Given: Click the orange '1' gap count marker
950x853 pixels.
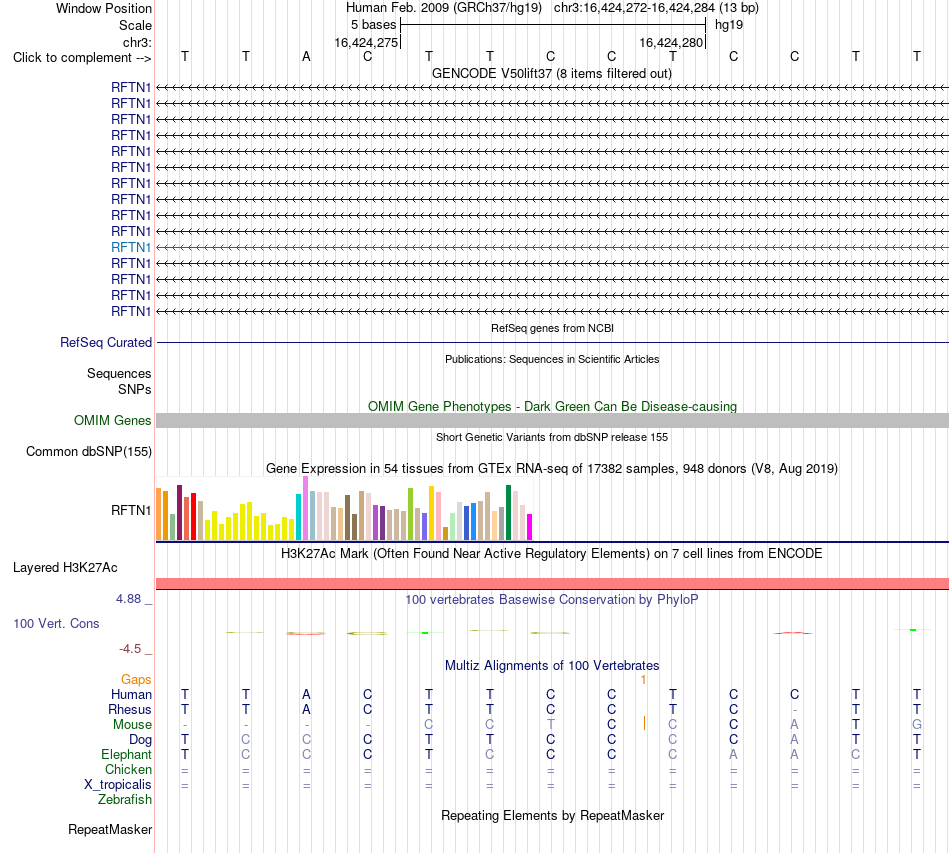Looking at the screenshot, I should click(643, 680).
